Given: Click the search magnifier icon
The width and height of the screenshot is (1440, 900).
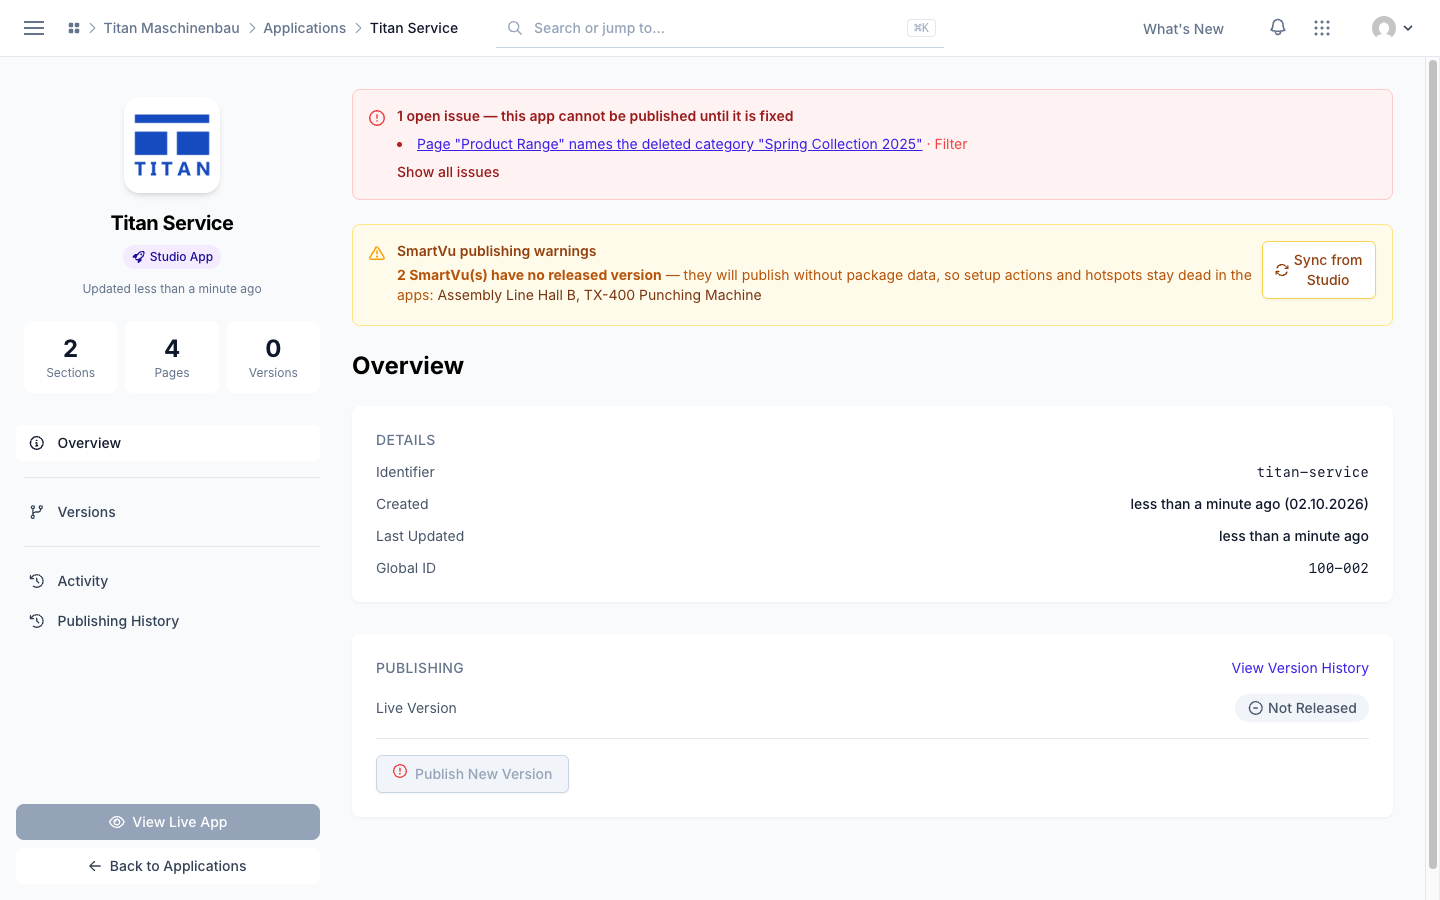Looking at the screenshot, I should click(515, 28).
